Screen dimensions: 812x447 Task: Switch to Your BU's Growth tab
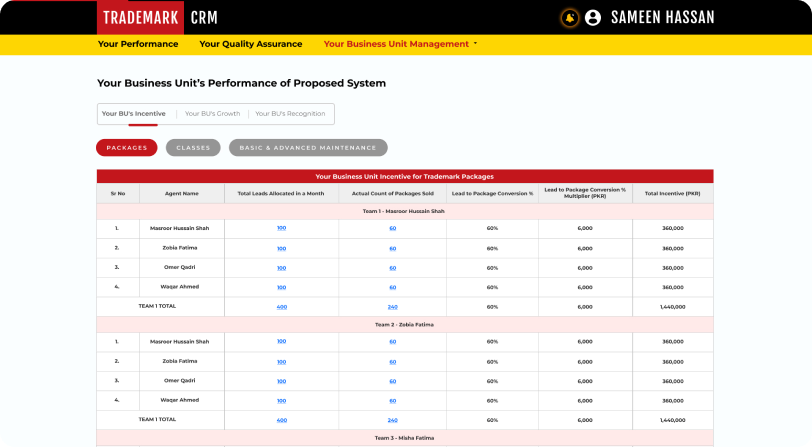tap(212, 114)
